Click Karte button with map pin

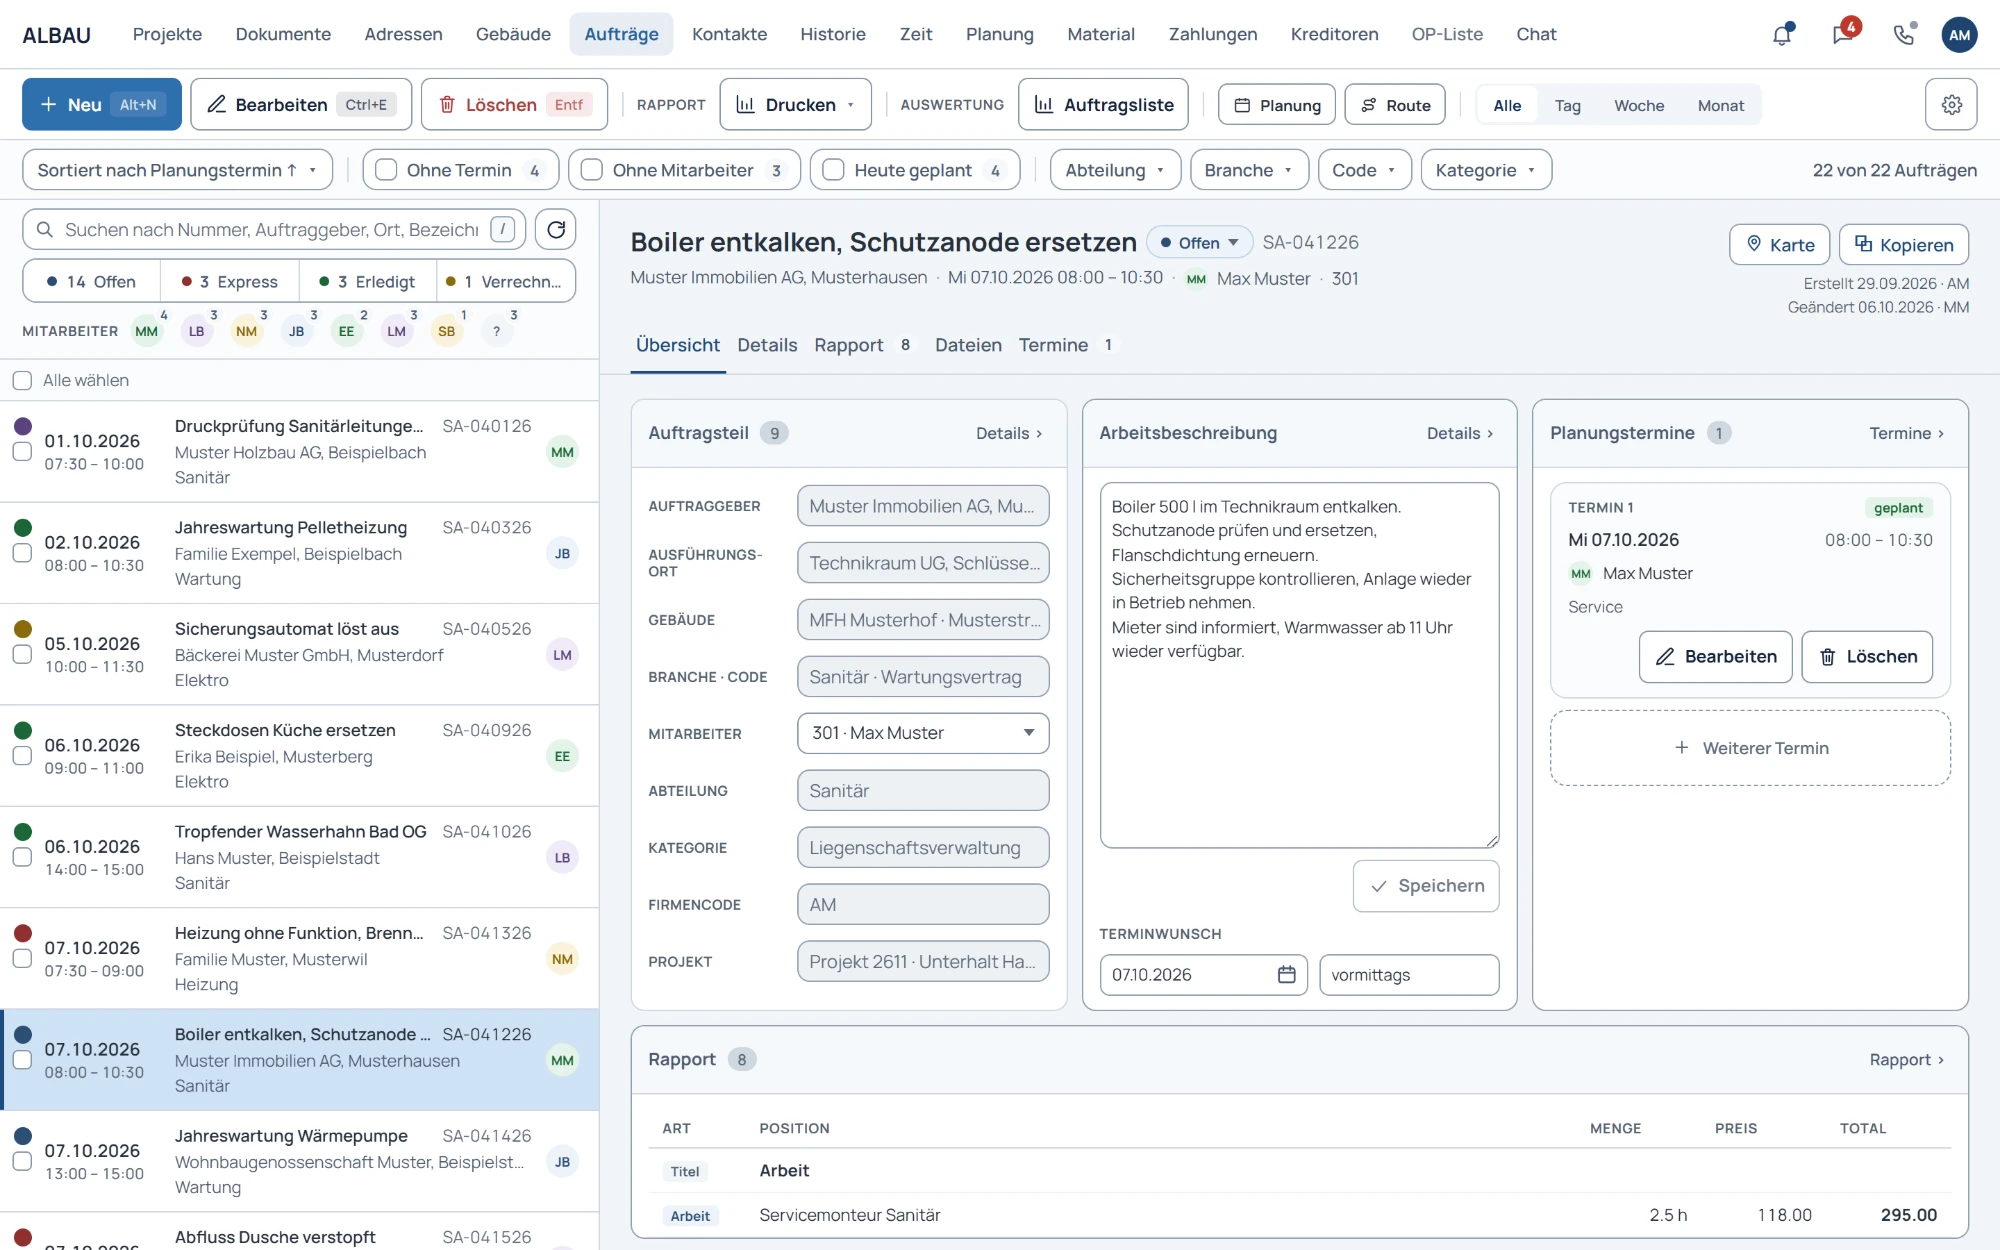[1779, 245]
